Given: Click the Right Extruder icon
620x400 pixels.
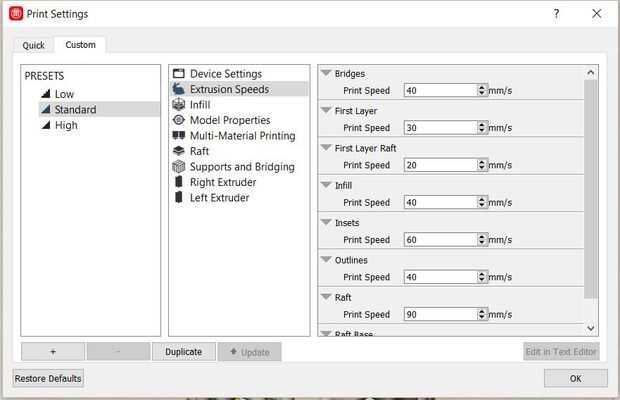Looking at the screenshot, I should click(179, 182).
